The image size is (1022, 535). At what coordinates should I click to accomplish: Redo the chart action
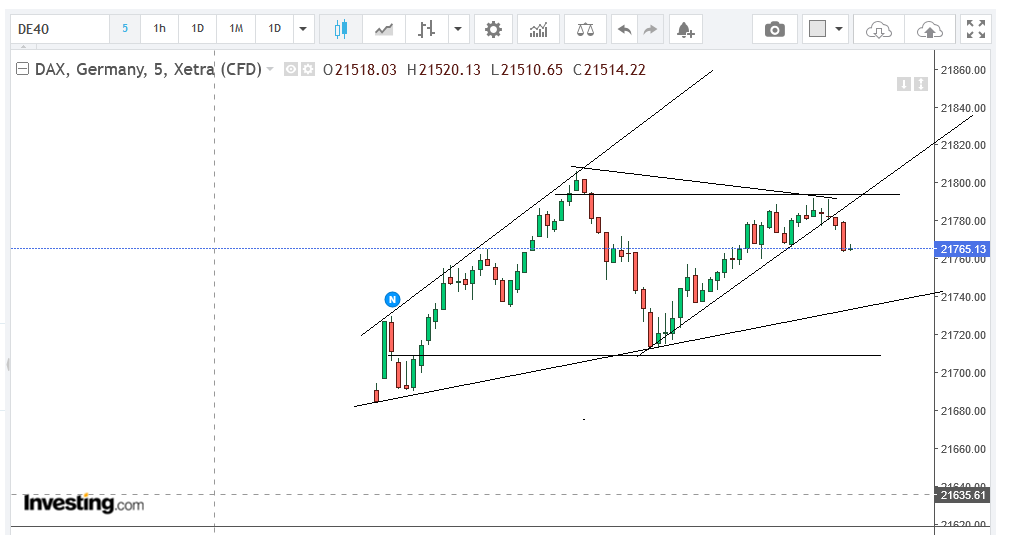coord(650,29)
